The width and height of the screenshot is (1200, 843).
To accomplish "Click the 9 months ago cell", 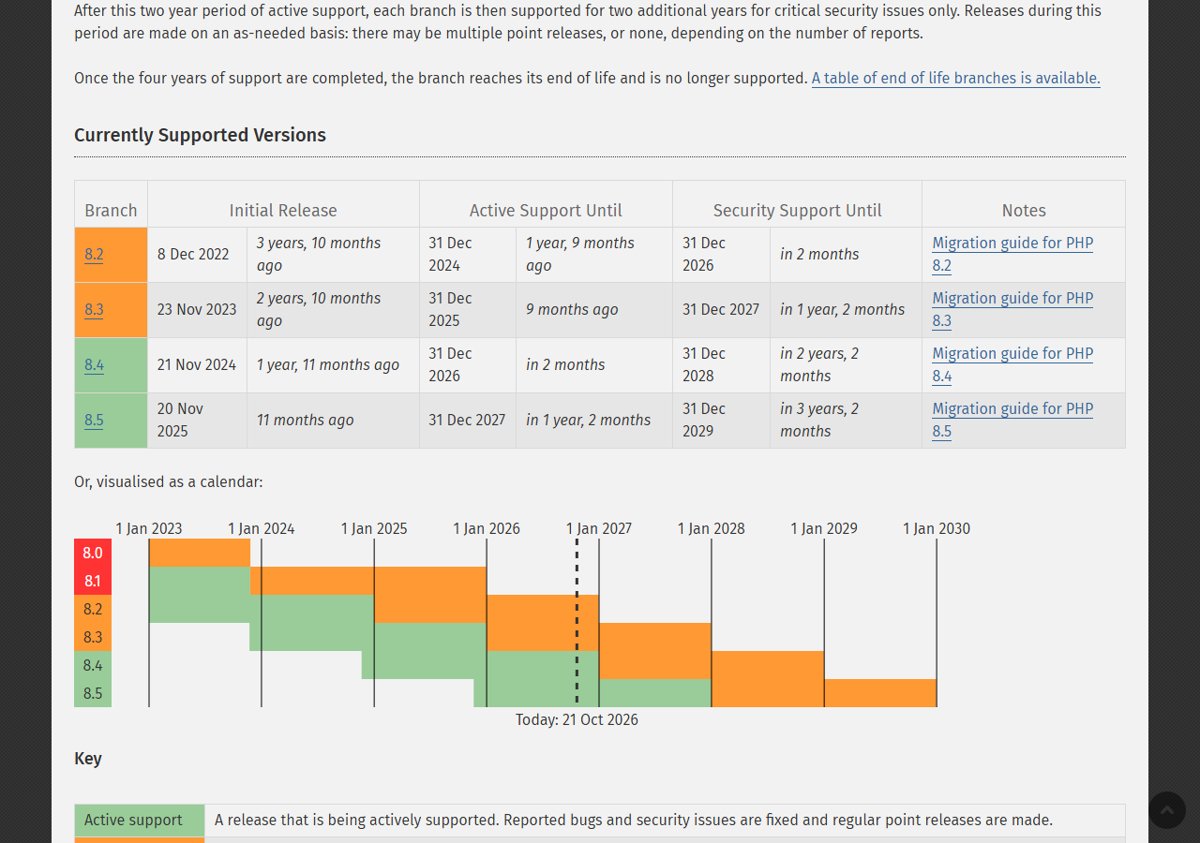I will (594, 309).
